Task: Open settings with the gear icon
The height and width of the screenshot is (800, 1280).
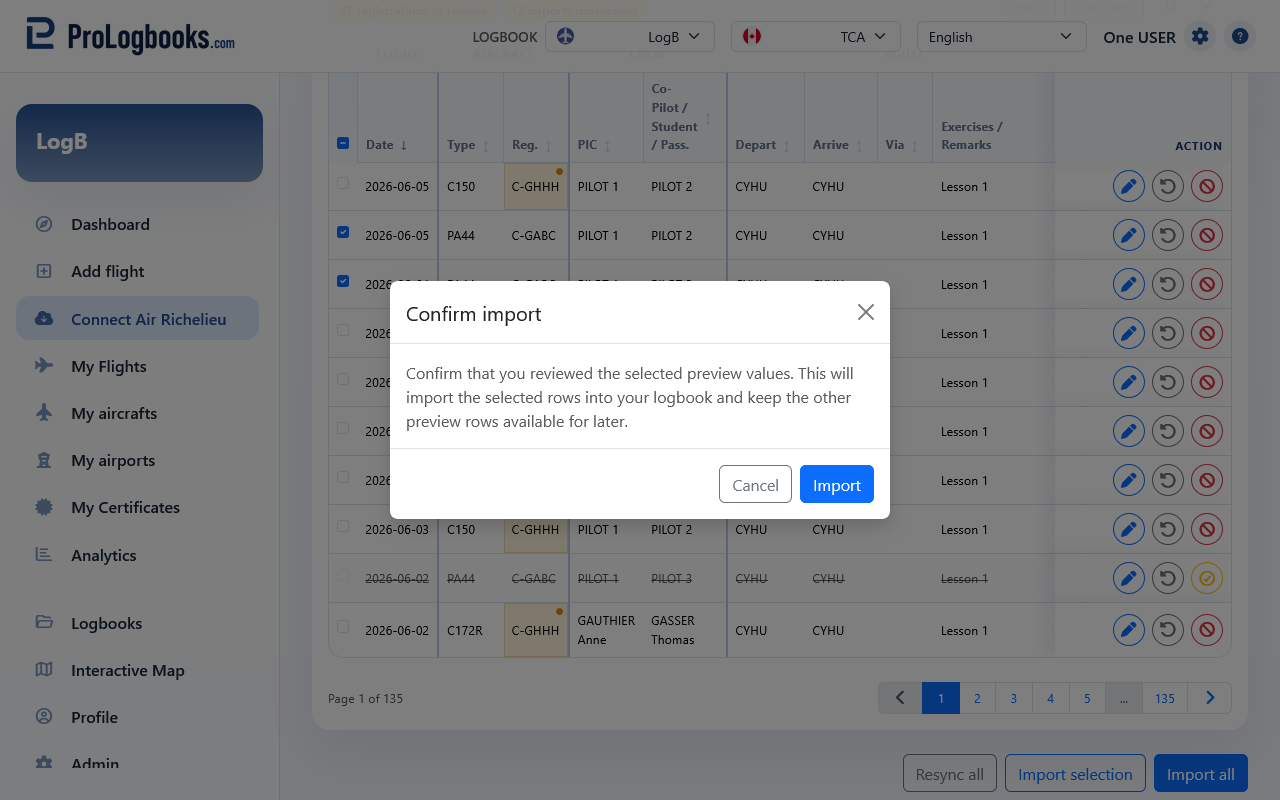Action: [1200, 37]
